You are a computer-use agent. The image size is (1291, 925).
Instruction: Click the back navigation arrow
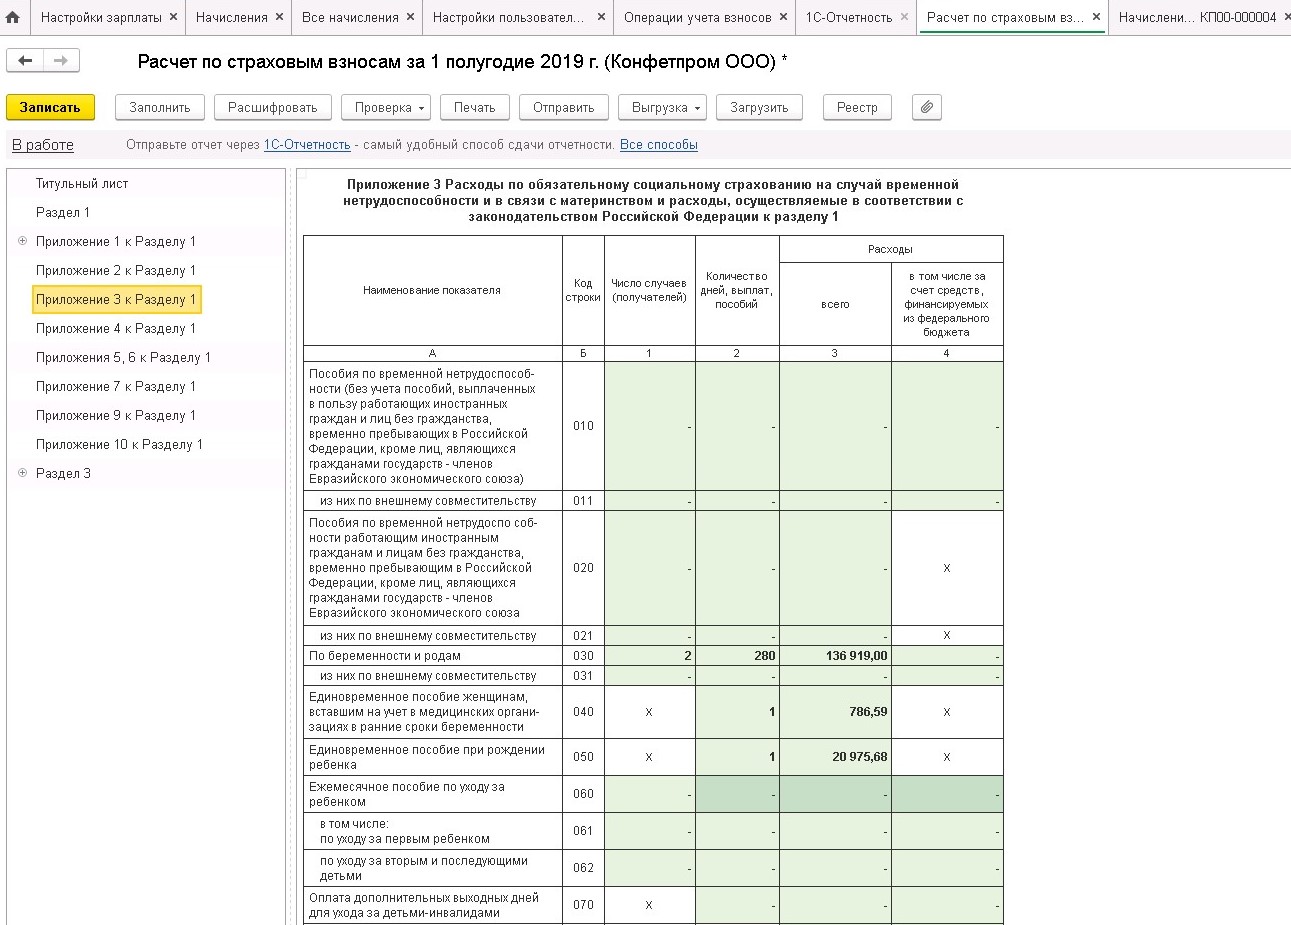[x=25, y=61]
